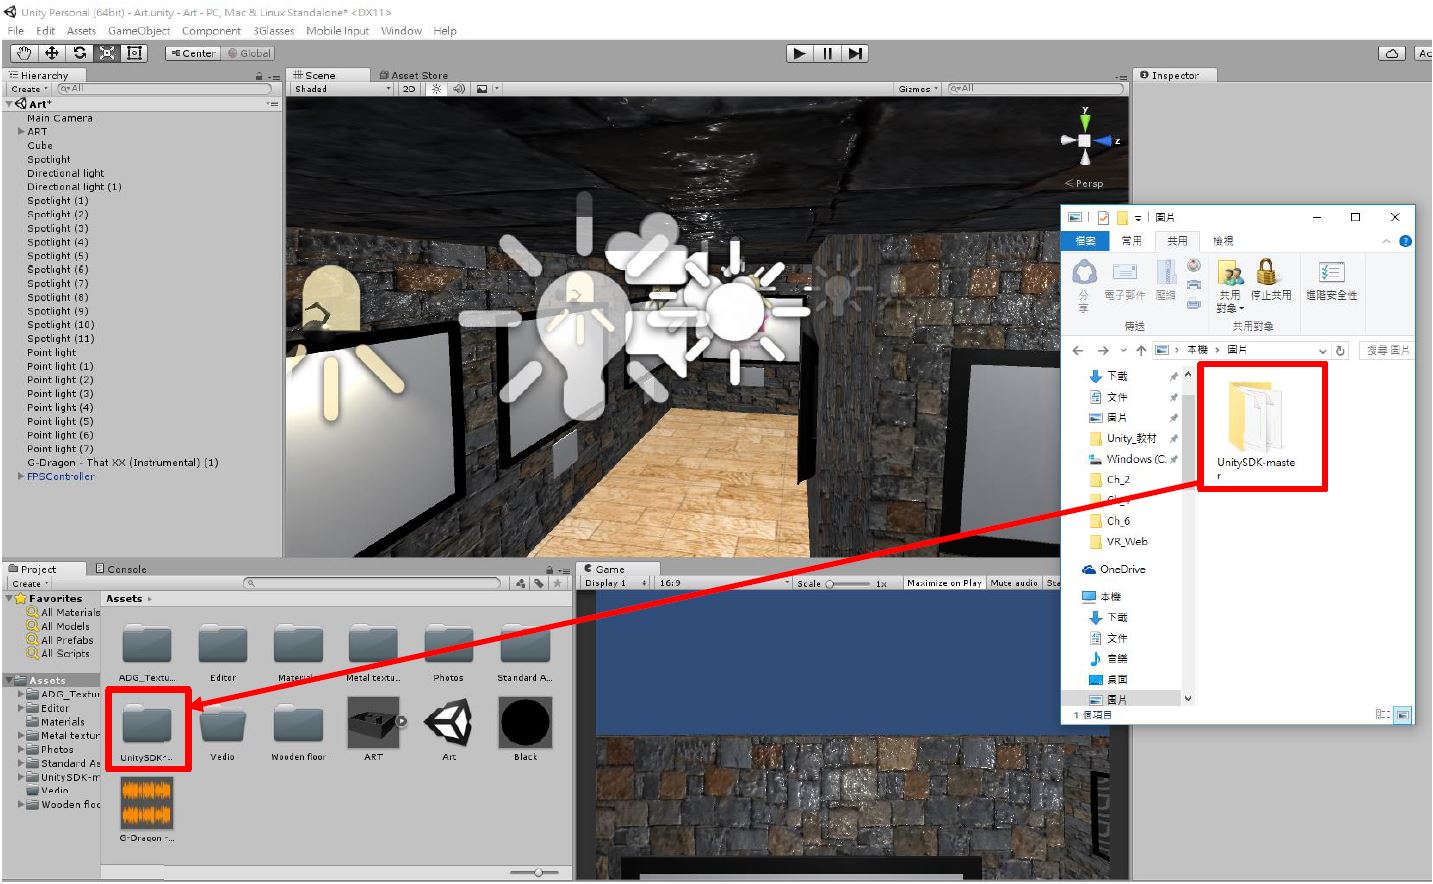The height and width of the screenshot is (884, 1433).
Task: Open the Gizmos dropdown
Action: coord(918,89)
